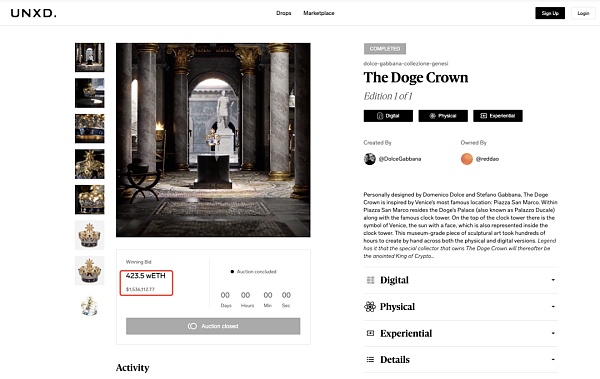Select the black Digital tag button
The width and height of the screenshot is (600, 379).
tap(388, 116)
